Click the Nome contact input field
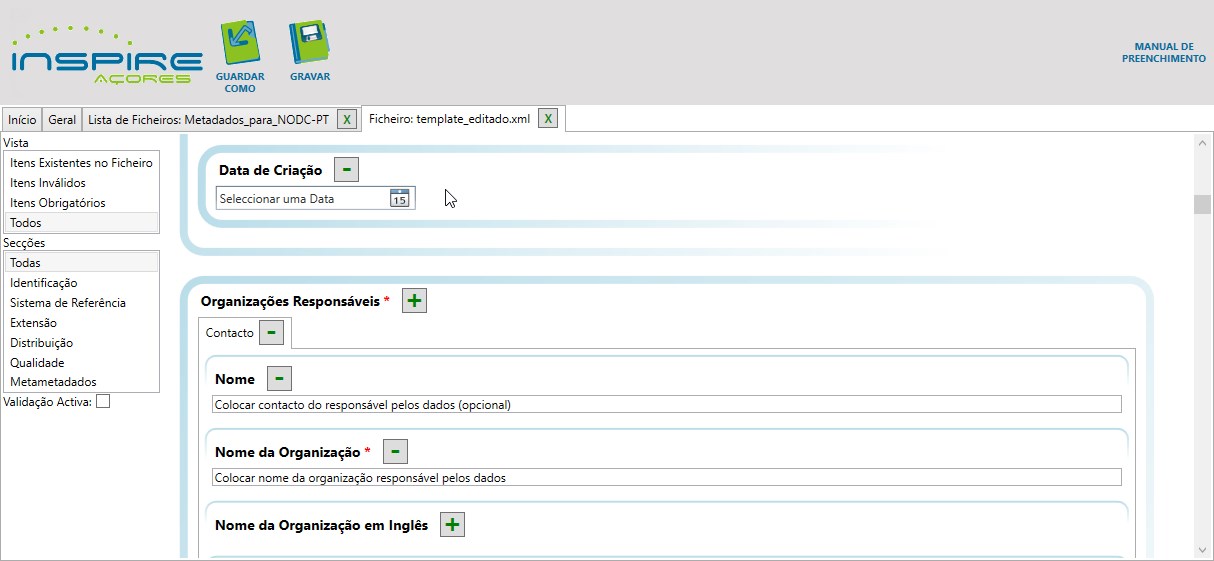The image size is (1214, 561). [666, 405]
